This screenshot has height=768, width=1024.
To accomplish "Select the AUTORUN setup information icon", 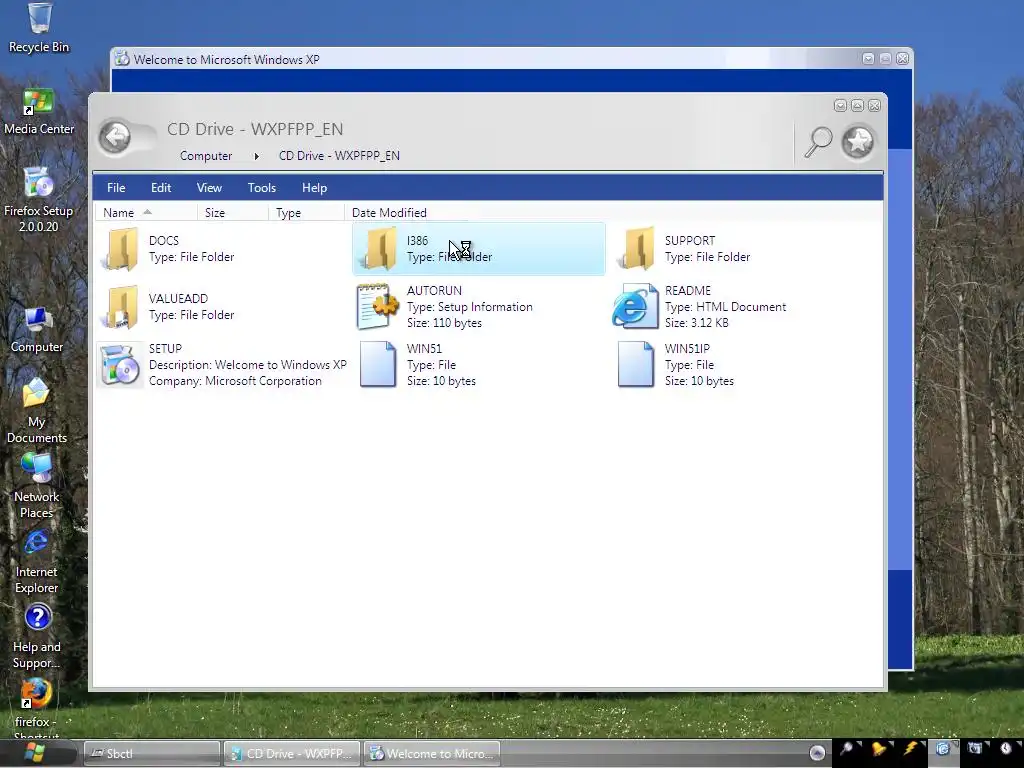I will (x=377, y=306).
